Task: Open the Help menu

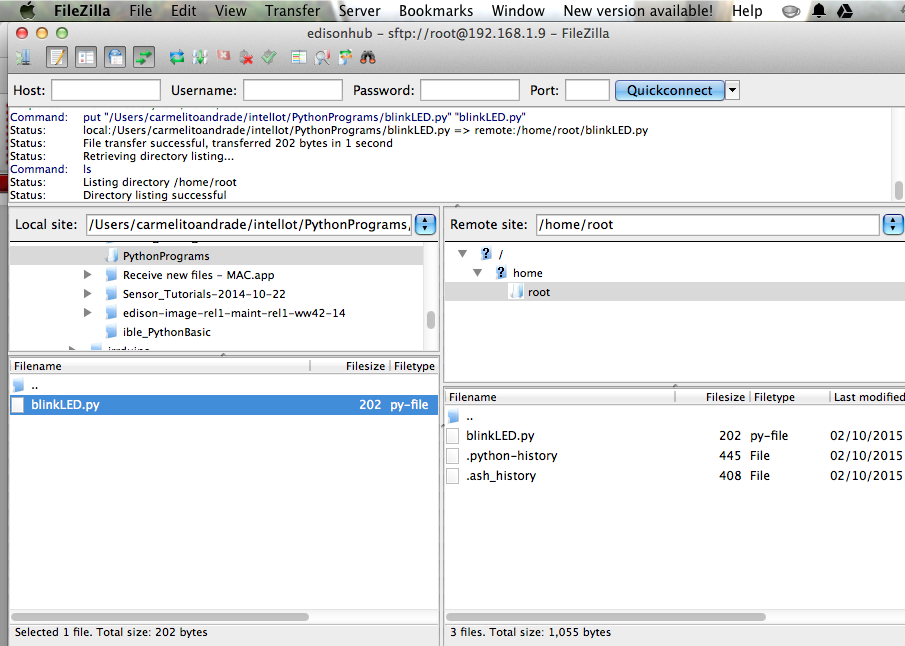Action: (747, 10)
